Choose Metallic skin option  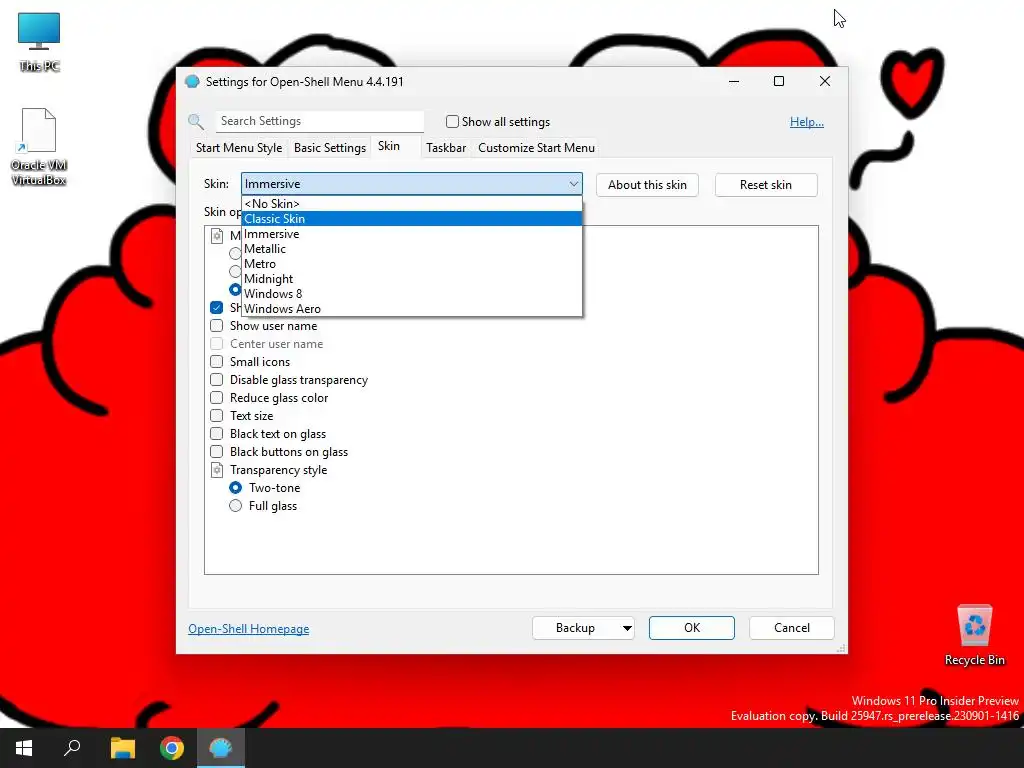[411, 249]
